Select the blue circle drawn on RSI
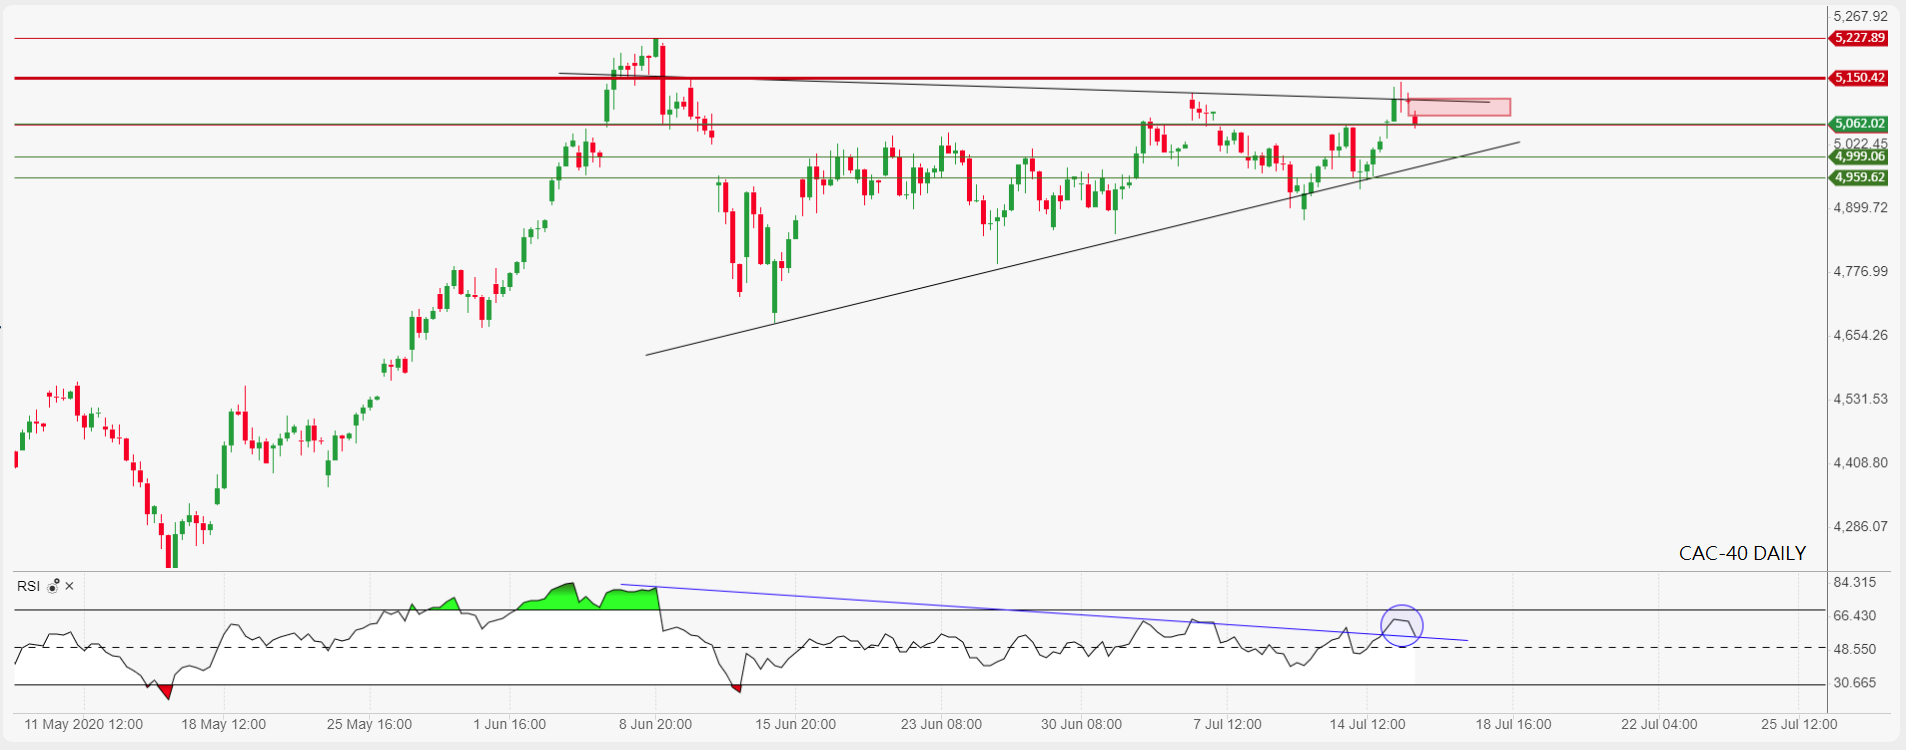The height and width of the screenshot is (750, 1906). 1402,626
